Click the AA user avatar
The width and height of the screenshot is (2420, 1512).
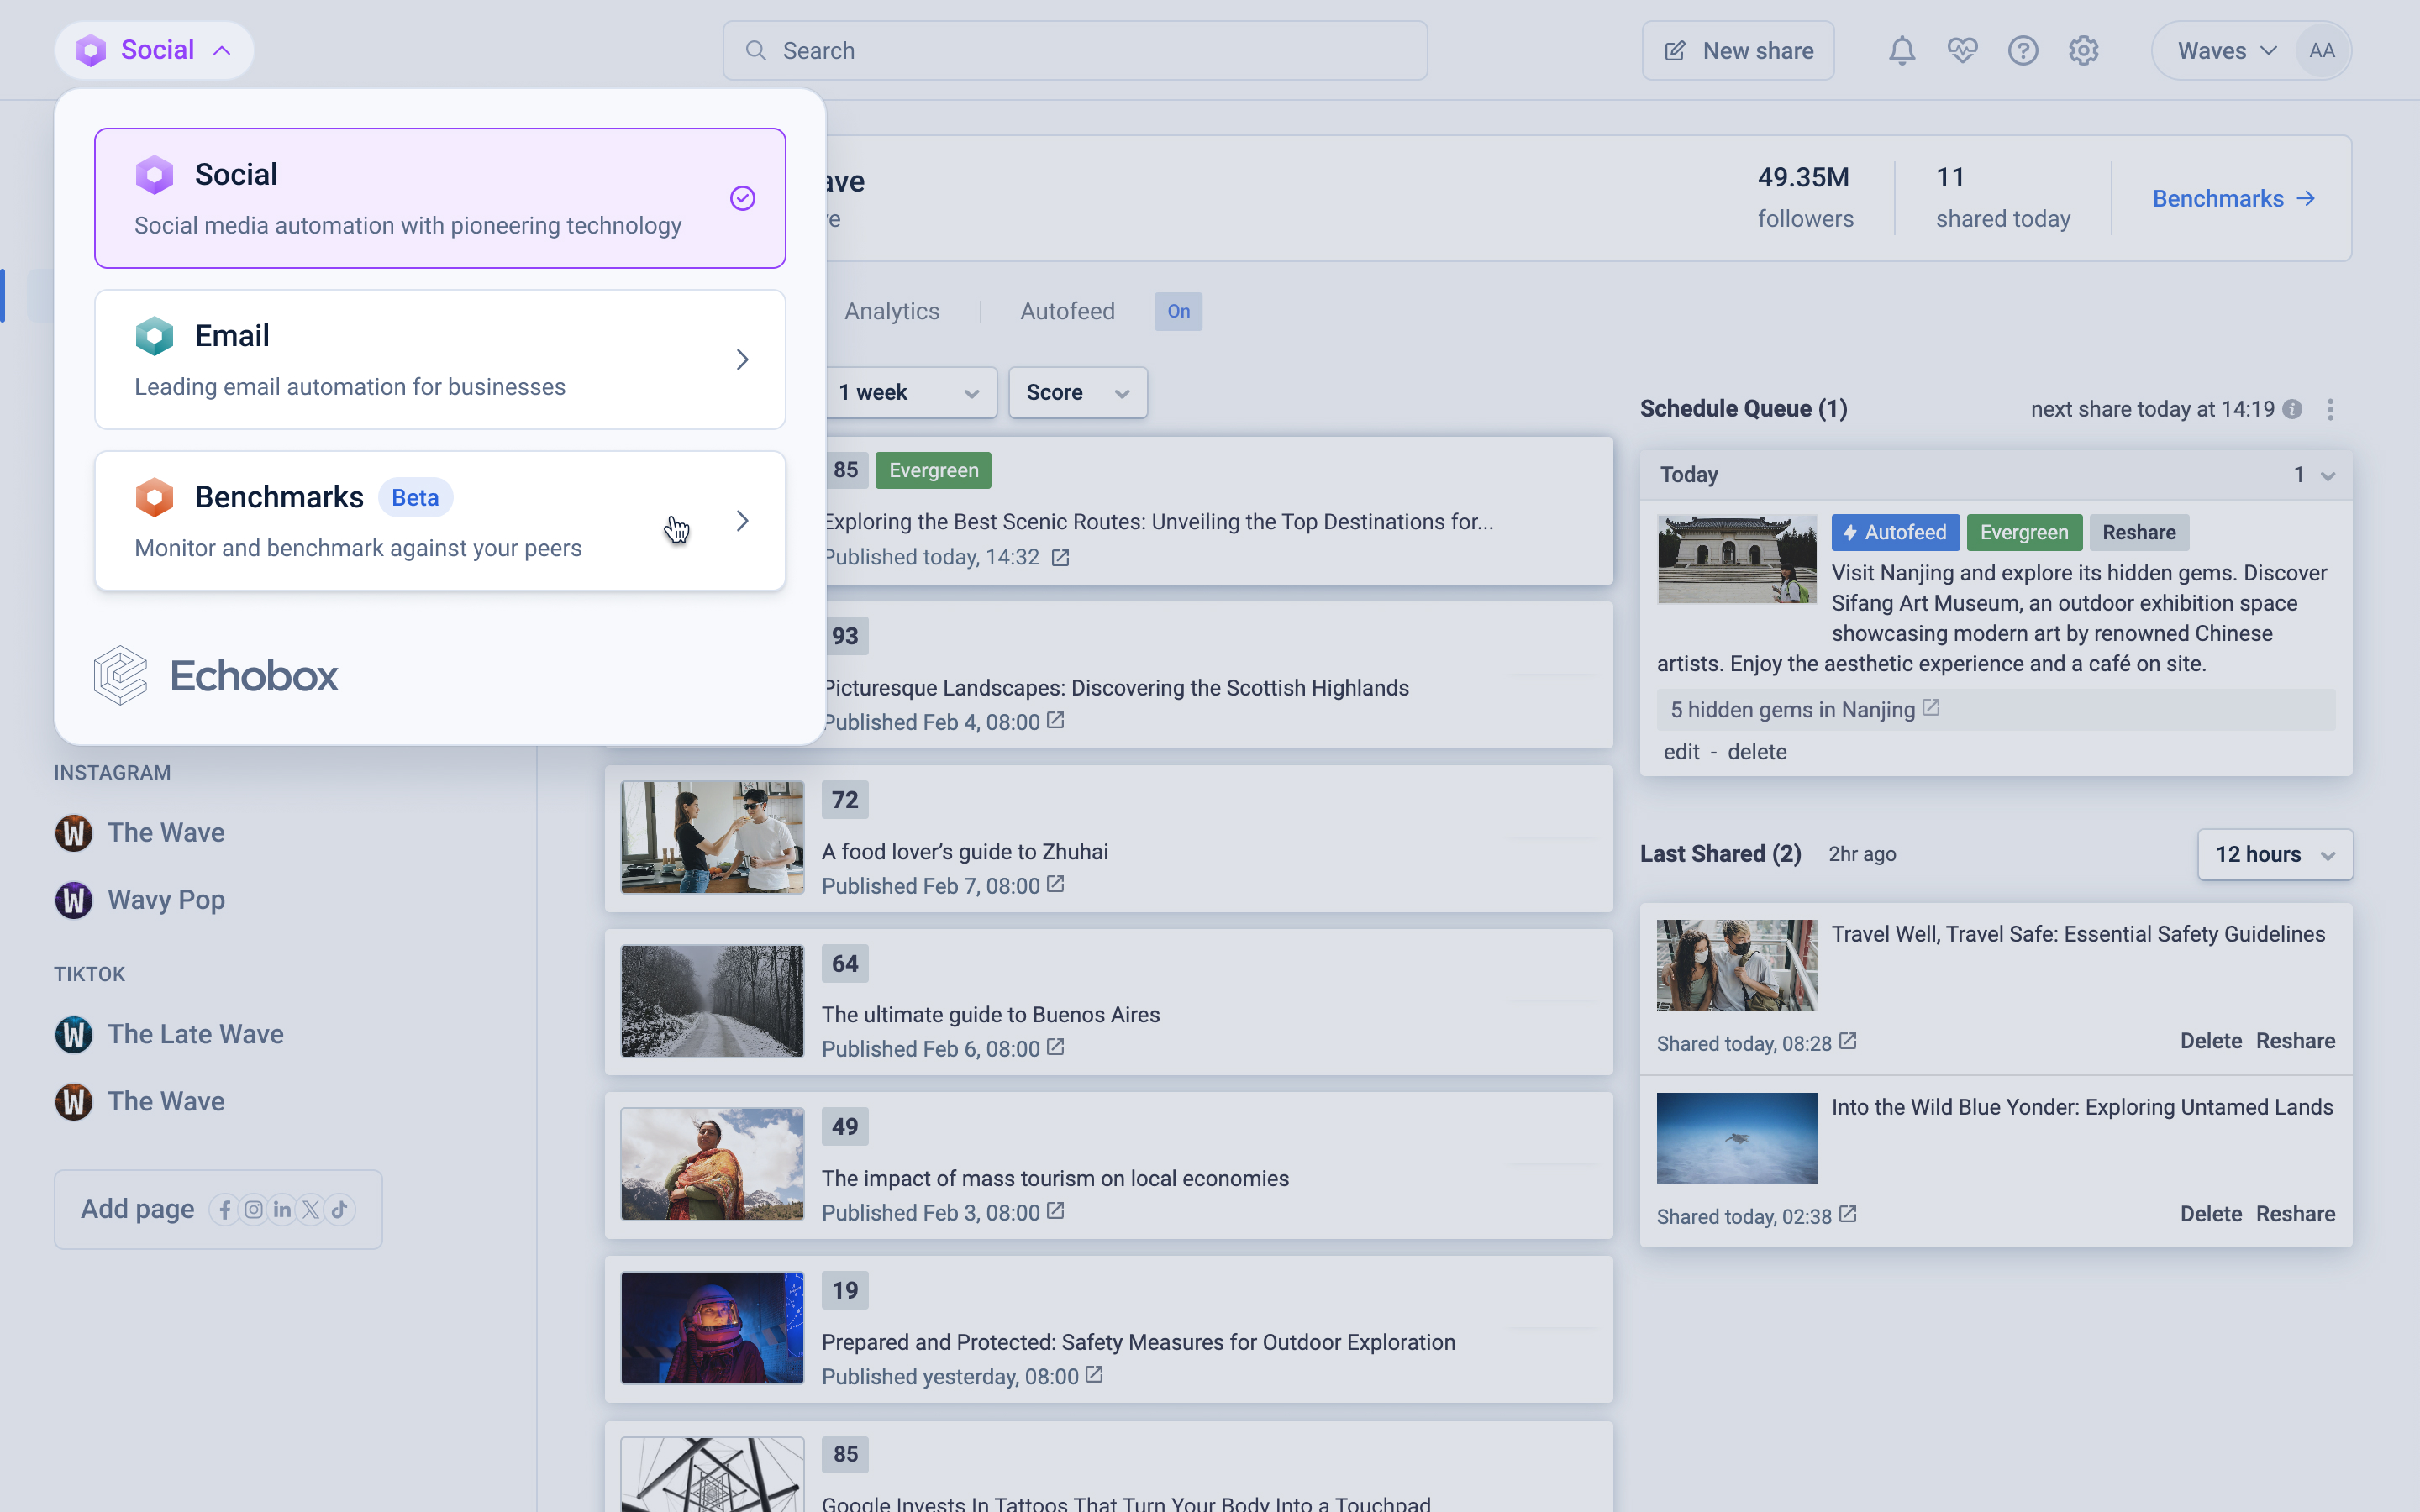(2322, 50)
